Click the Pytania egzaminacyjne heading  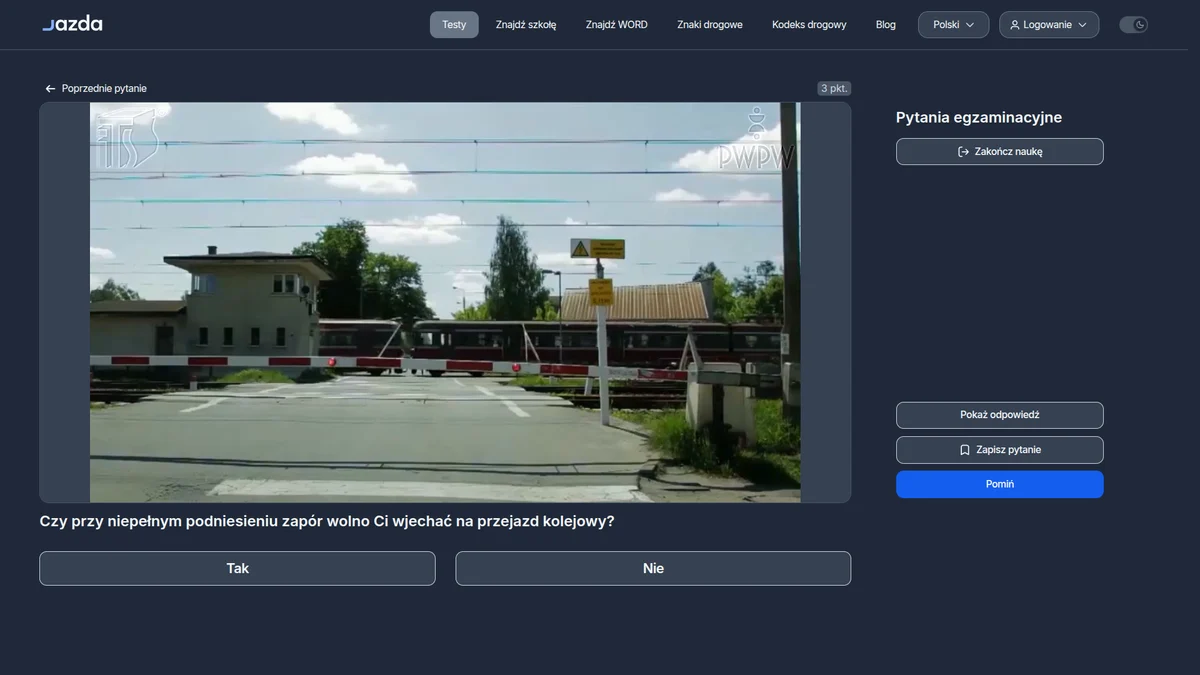pos(979,118)
